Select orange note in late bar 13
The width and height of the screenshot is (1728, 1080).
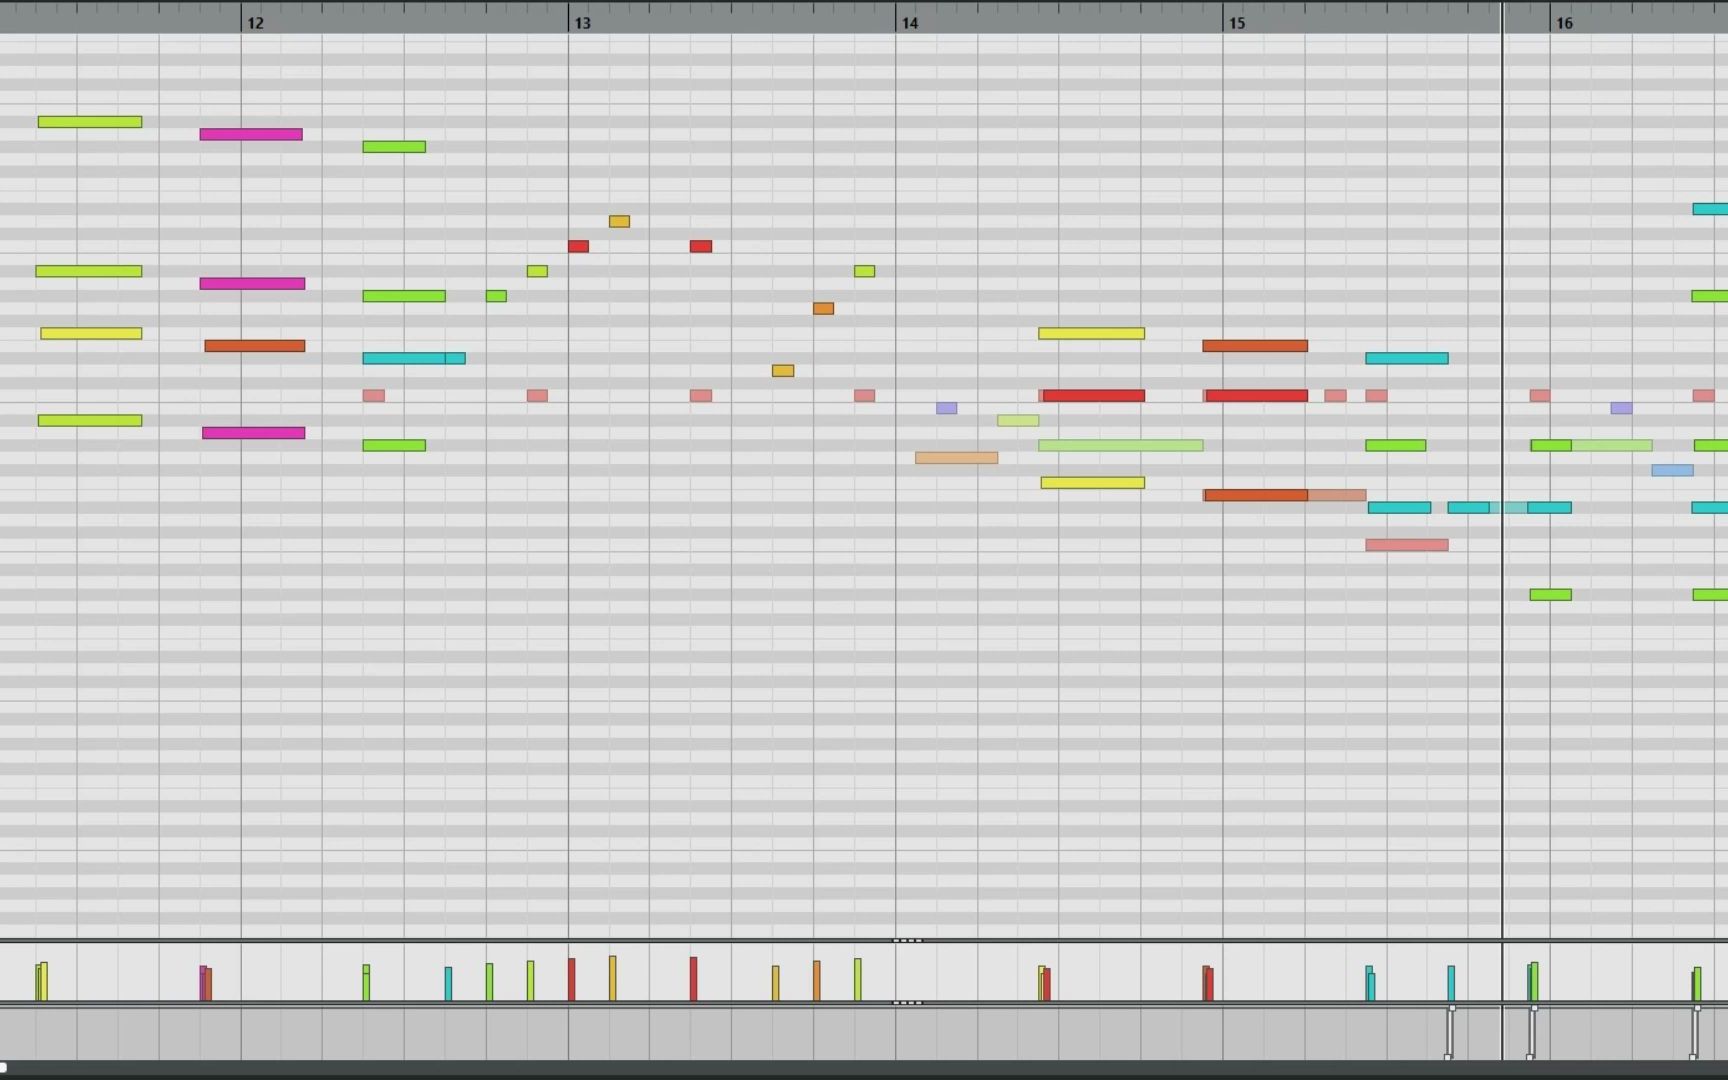pos(823,309)
